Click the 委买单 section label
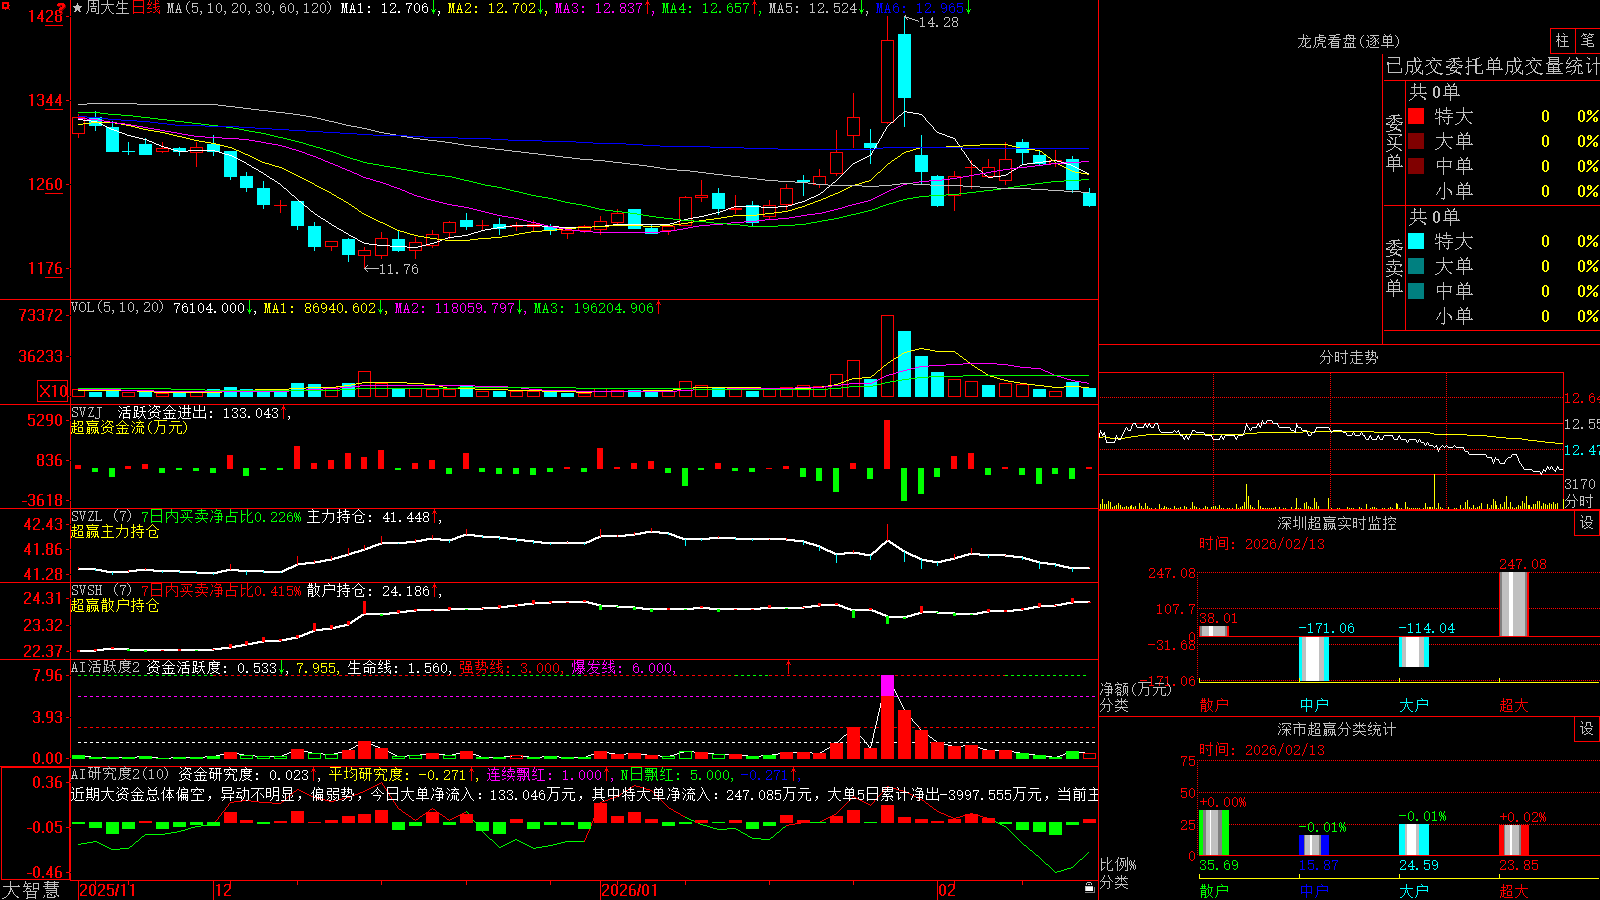This screenshot has height=900, width=1600. 1394,142
